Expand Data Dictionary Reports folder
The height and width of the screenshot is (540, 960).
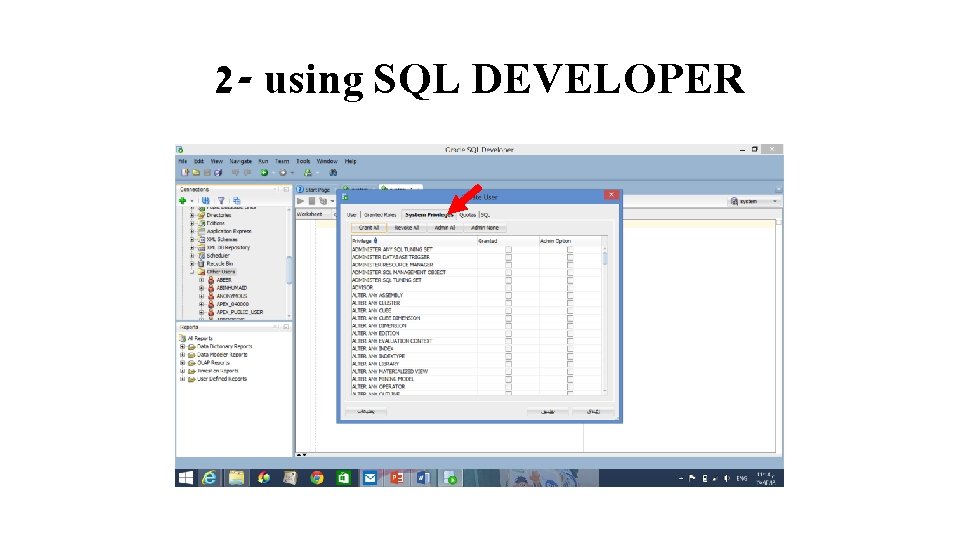182,347
